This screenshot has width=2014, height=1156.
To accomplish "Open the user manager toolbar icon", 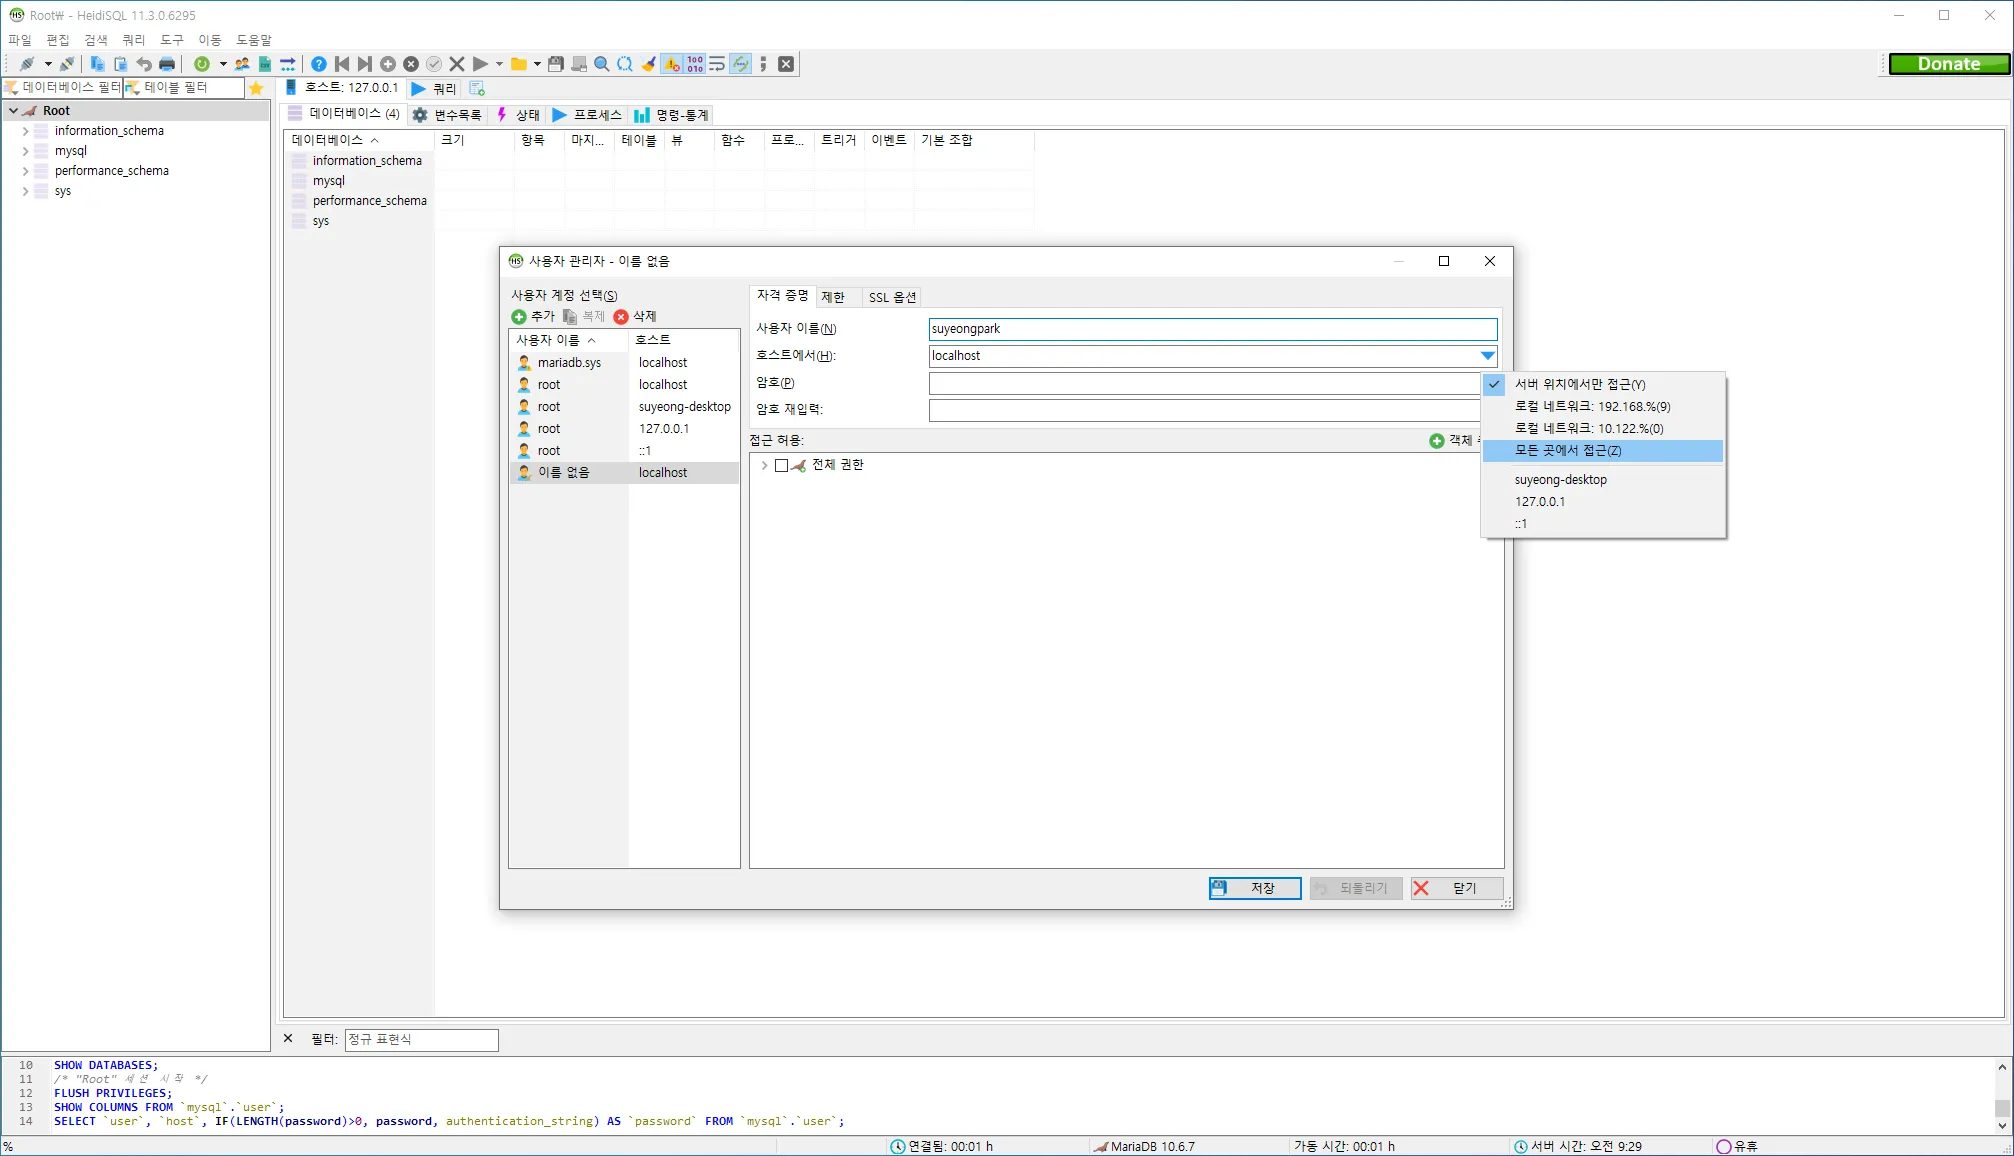I will pos(242,64).
